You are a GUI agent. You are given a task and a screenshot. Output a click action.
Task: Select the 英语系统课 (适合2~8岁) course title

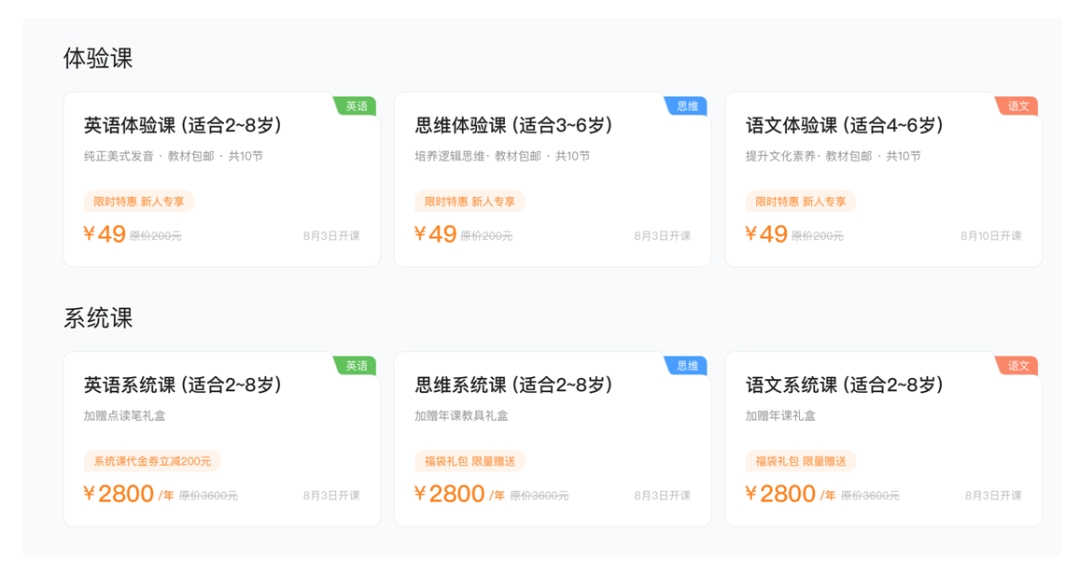click(183, 385)
